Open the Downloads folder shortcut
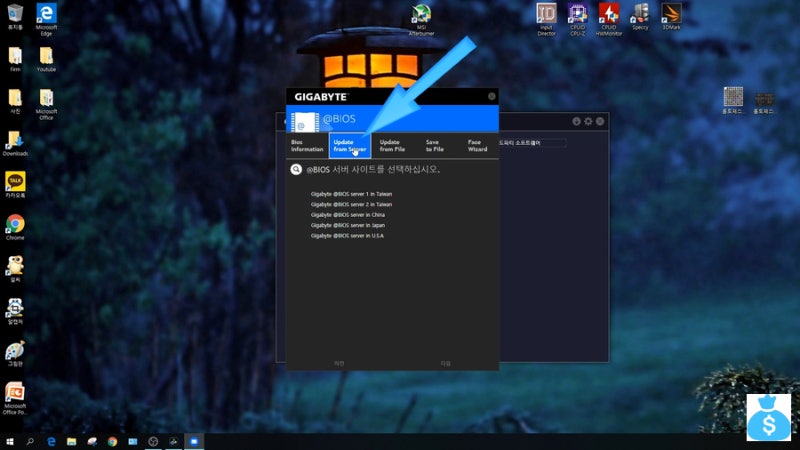This screenshot has width=800, height=450. point(15,143)
